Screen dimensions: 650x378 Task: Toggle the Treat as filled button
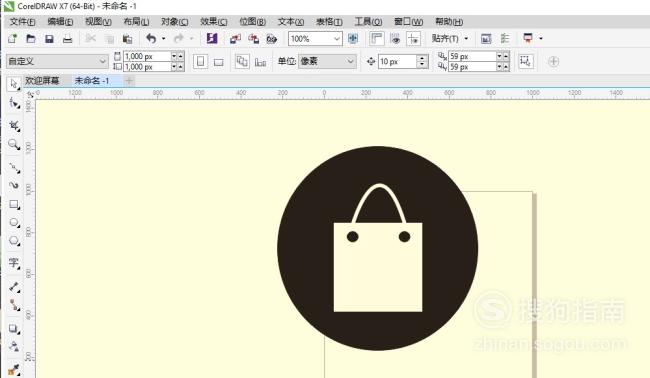click(x=526, y=61)
